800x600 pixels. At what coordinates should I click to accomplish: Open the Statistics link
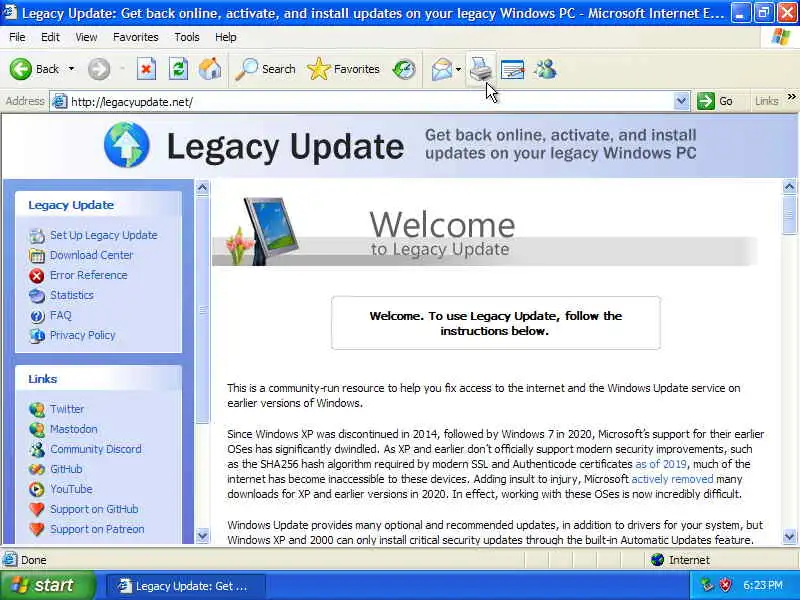point(71,295)
